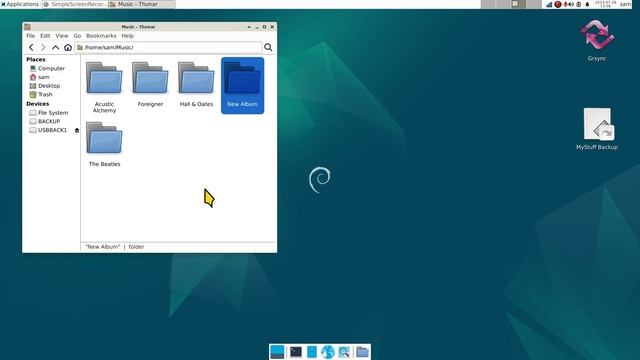Click the active workspace in the pager
Image resolution: width=640 pixels, height=360 pixels.
(518, 4)
